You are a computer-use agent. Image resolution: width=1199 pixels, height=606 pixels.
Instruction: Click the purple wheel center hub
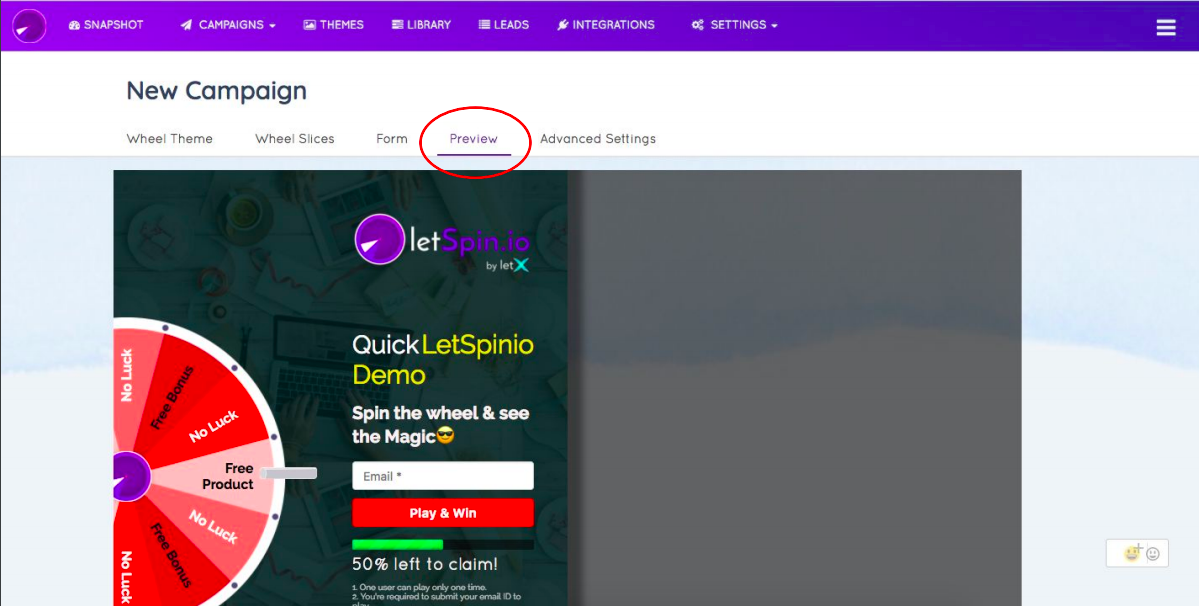click(x=131, y=476)
